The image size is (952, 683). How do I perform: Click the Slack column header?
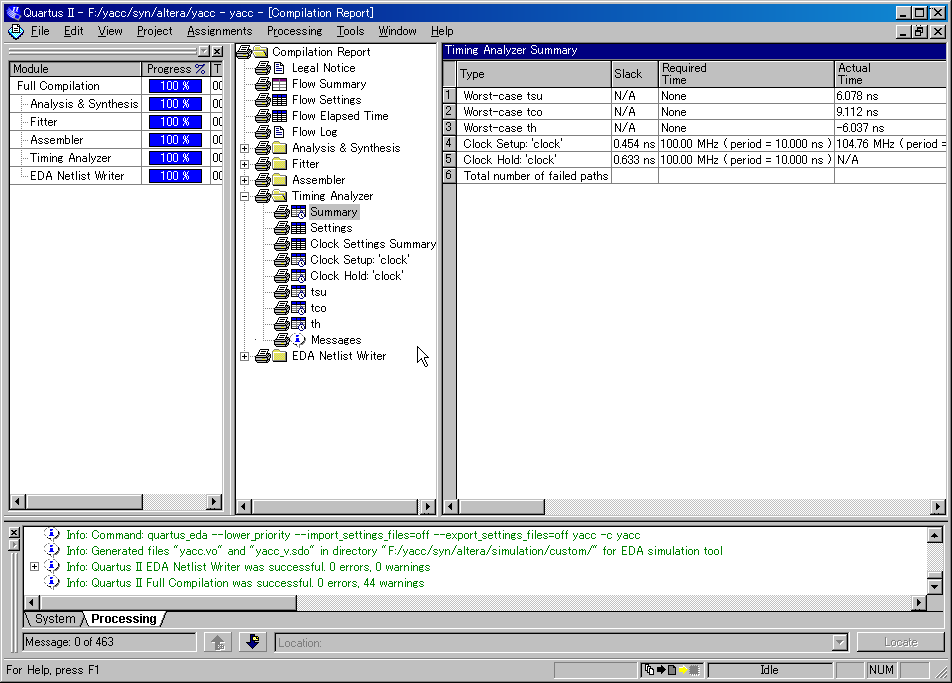click(x=628, y=74)
